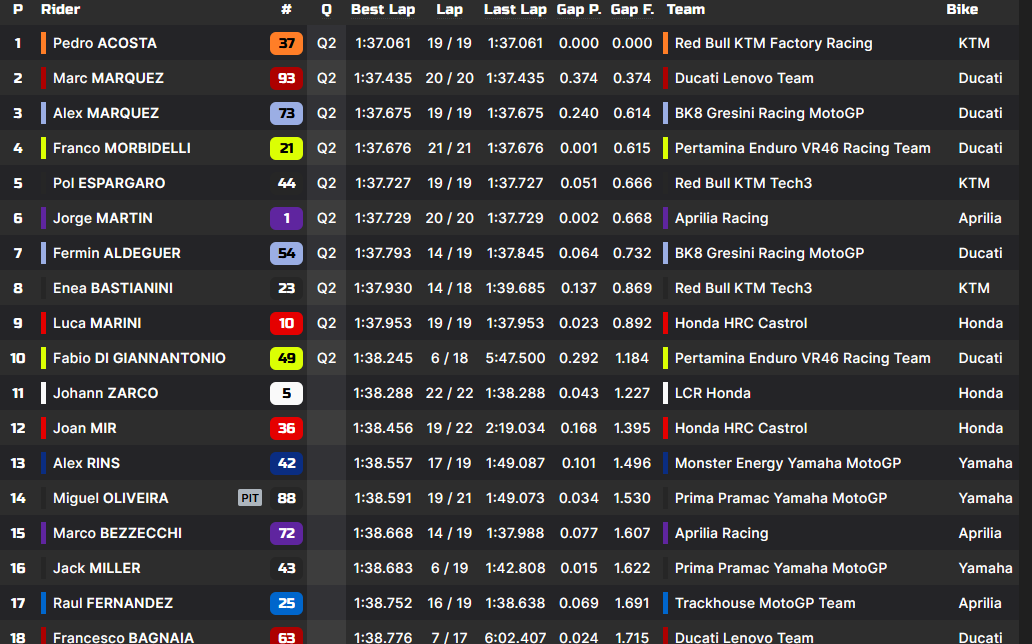Click last lap time 1:39.685
This screenshot has height=644, width=1032.
pyautogui.click(x=515, y=288)
